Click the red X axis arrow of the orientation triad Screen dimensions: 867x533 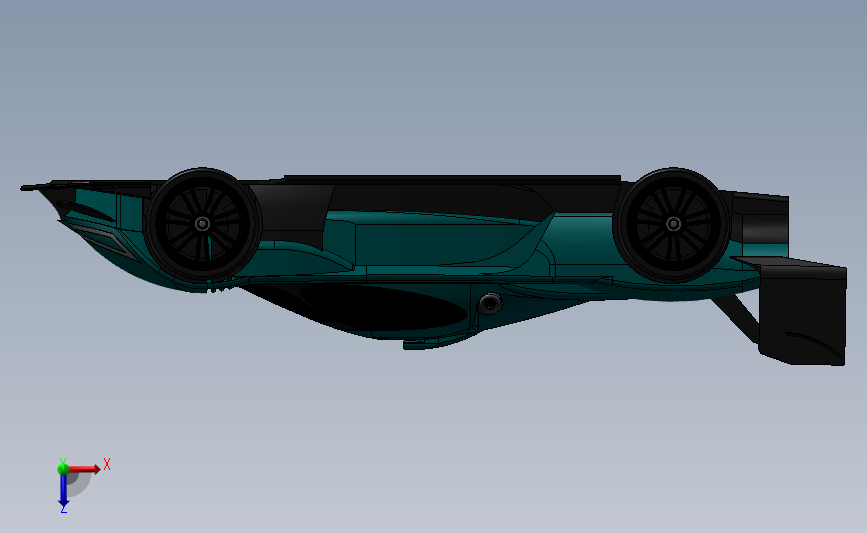[x=84, y=469]
